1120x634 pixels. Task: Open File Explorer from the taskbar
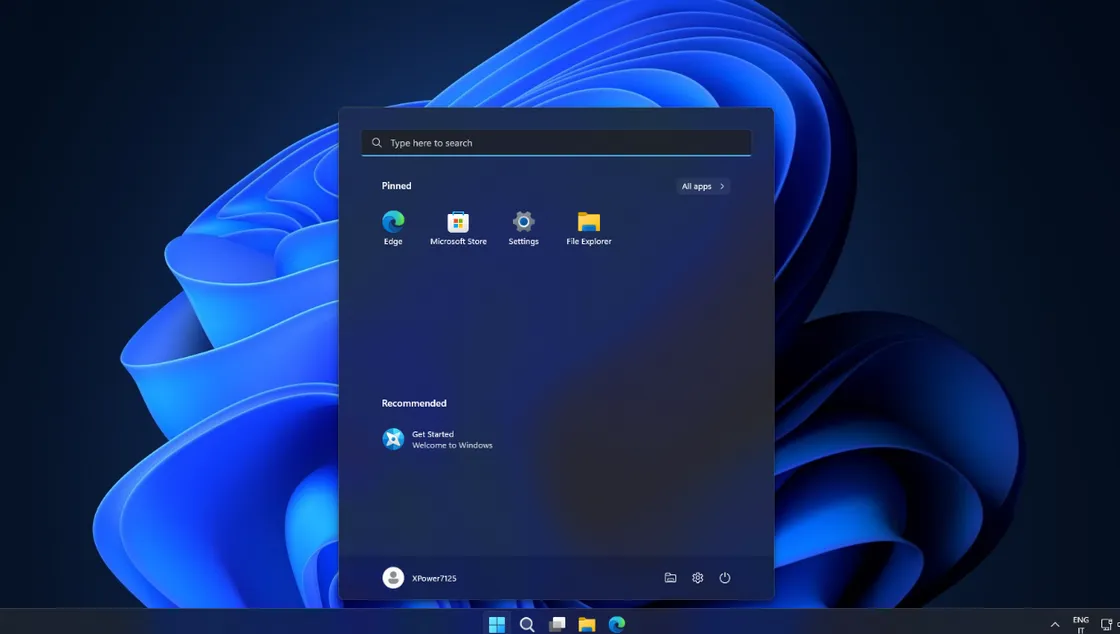[588, 623]
